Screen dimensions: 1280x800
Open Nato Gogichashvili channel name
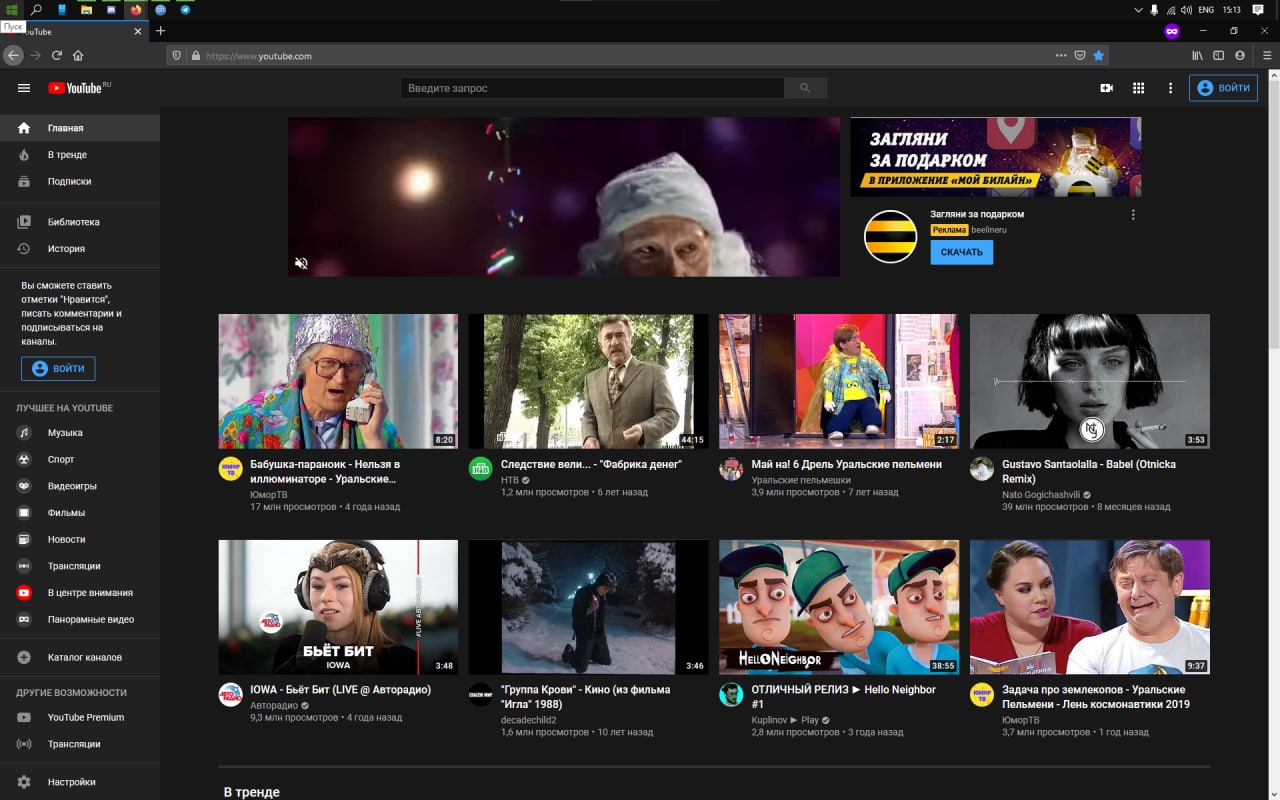click(x=1041, y=494)
